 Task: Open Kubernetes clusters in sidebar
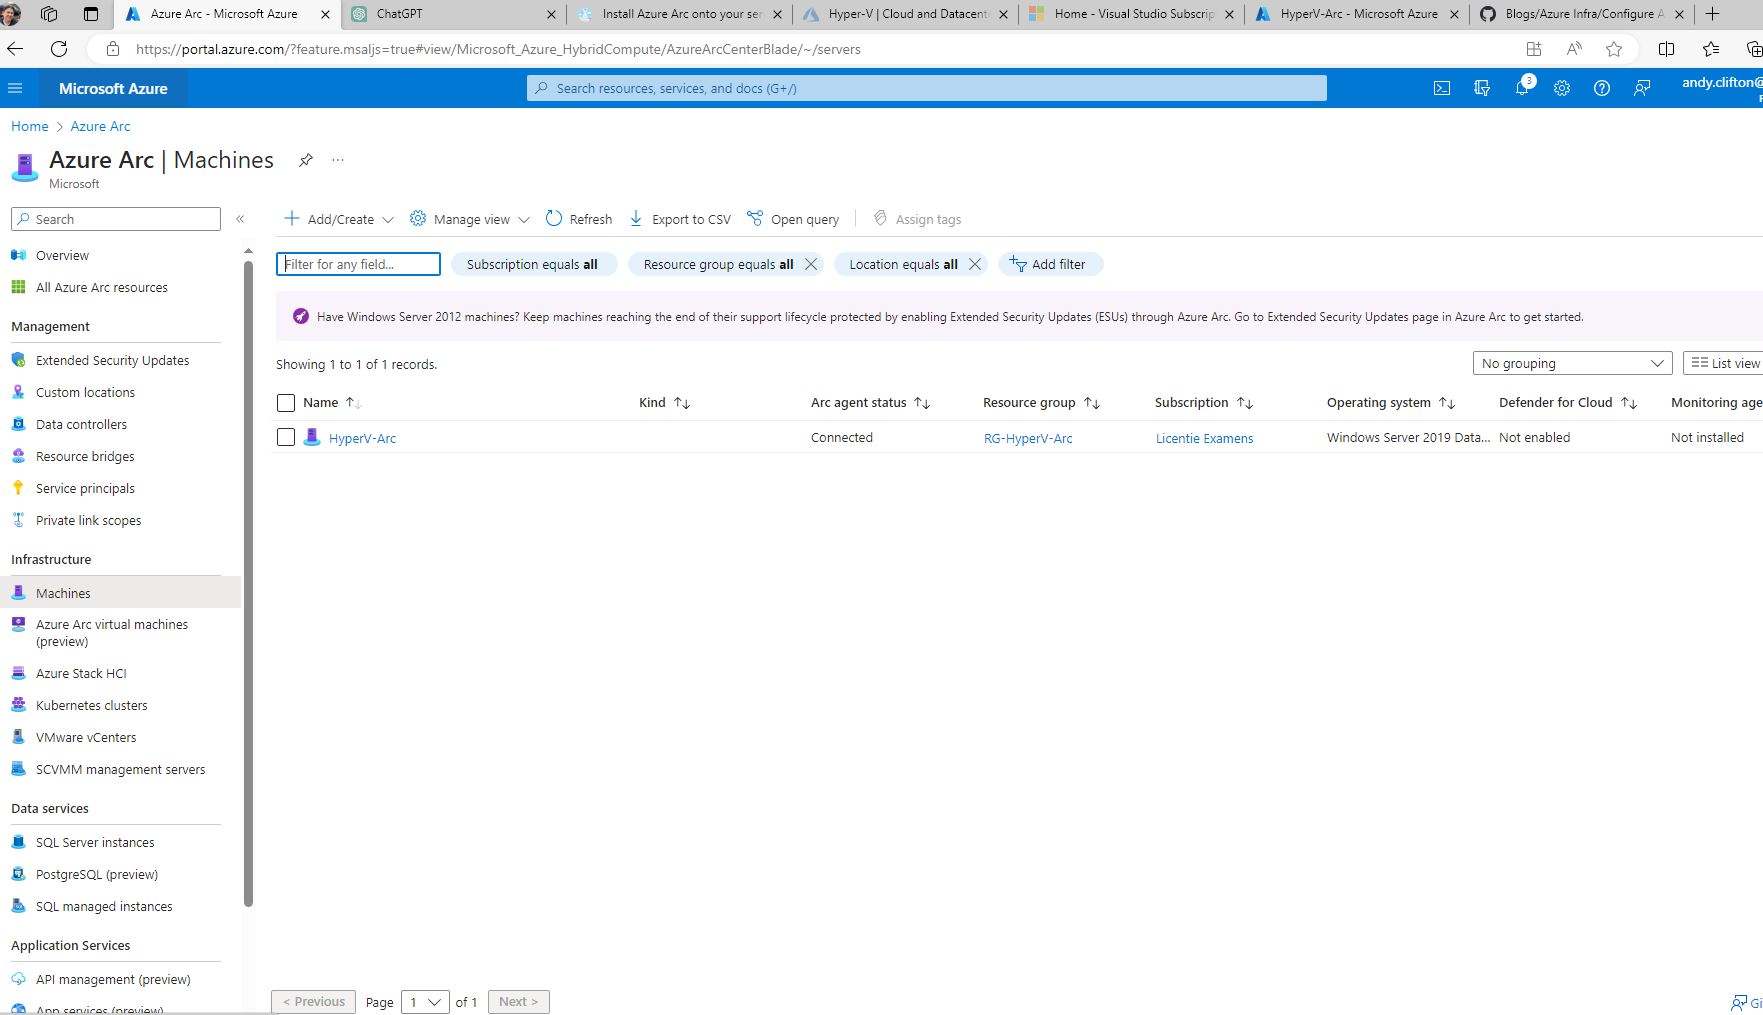pyautogui.click(x=91, y=705)
